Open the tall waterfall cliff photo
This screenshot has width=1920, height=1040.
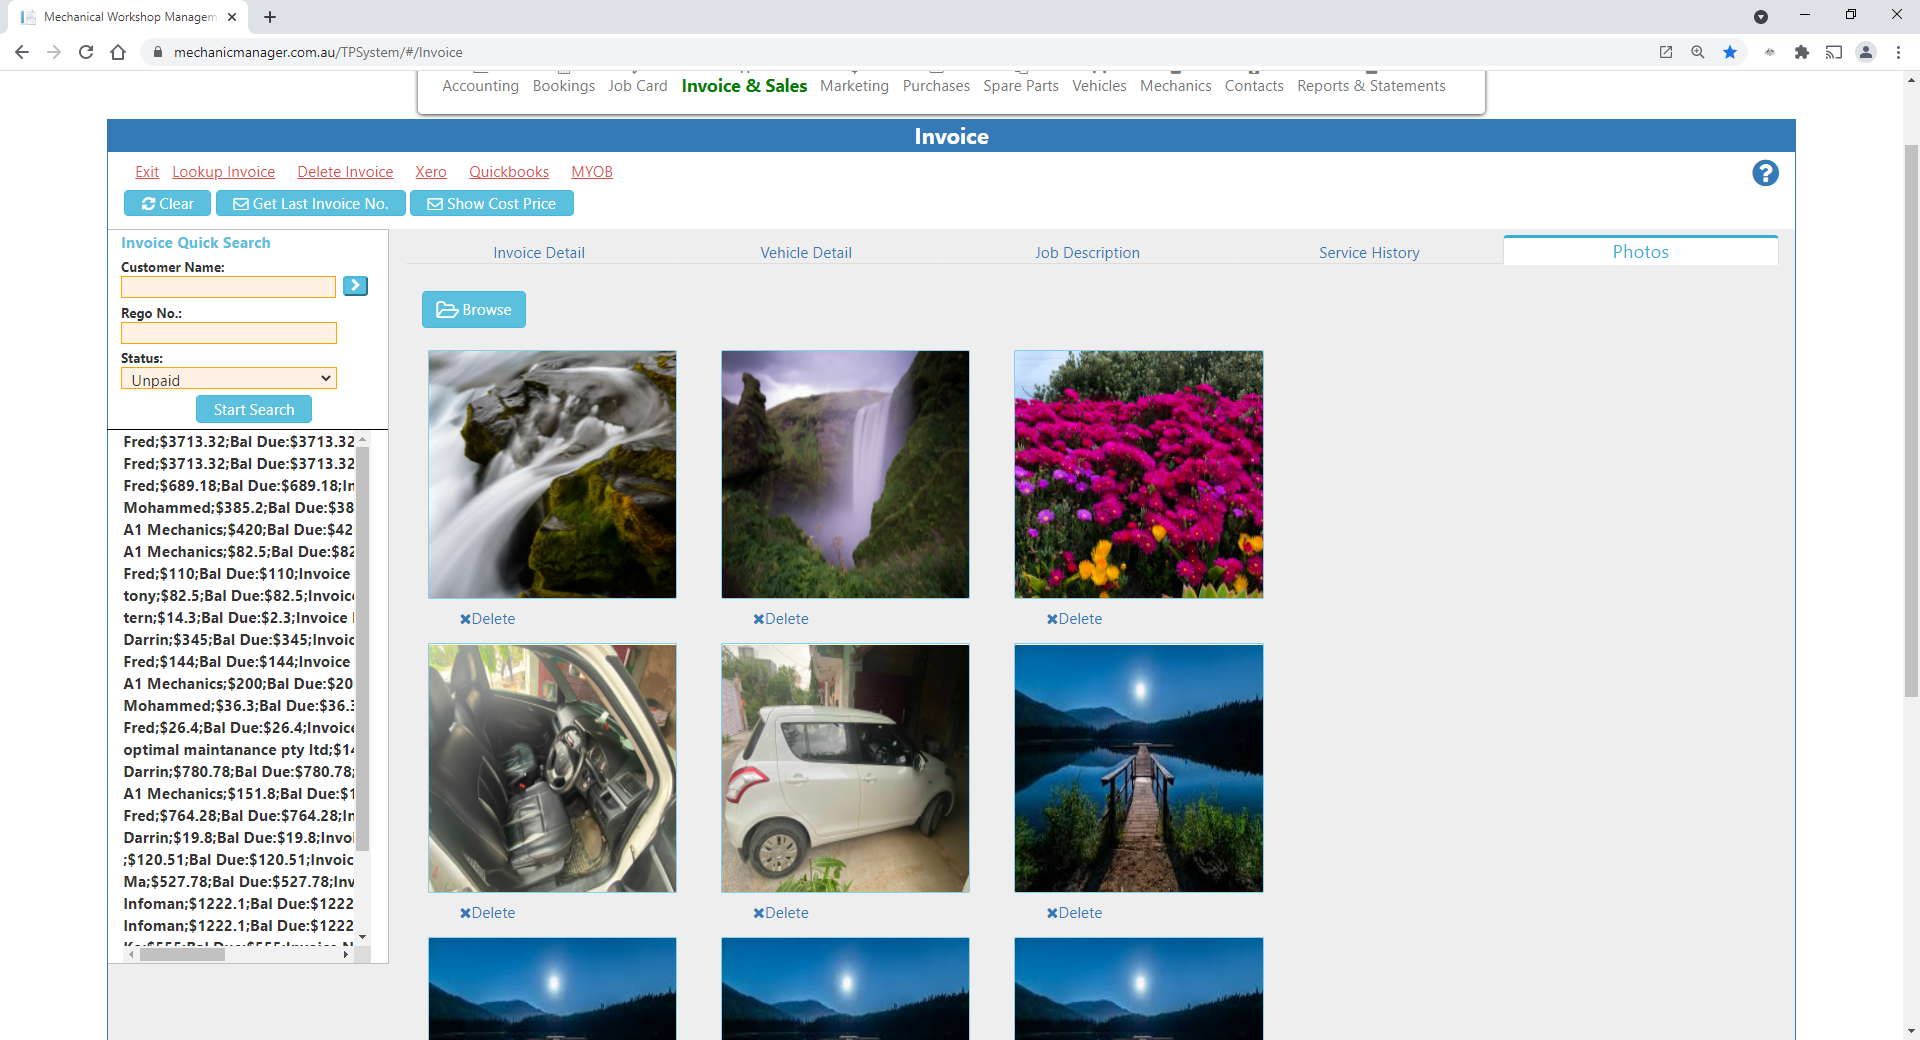tap(845, 474)
